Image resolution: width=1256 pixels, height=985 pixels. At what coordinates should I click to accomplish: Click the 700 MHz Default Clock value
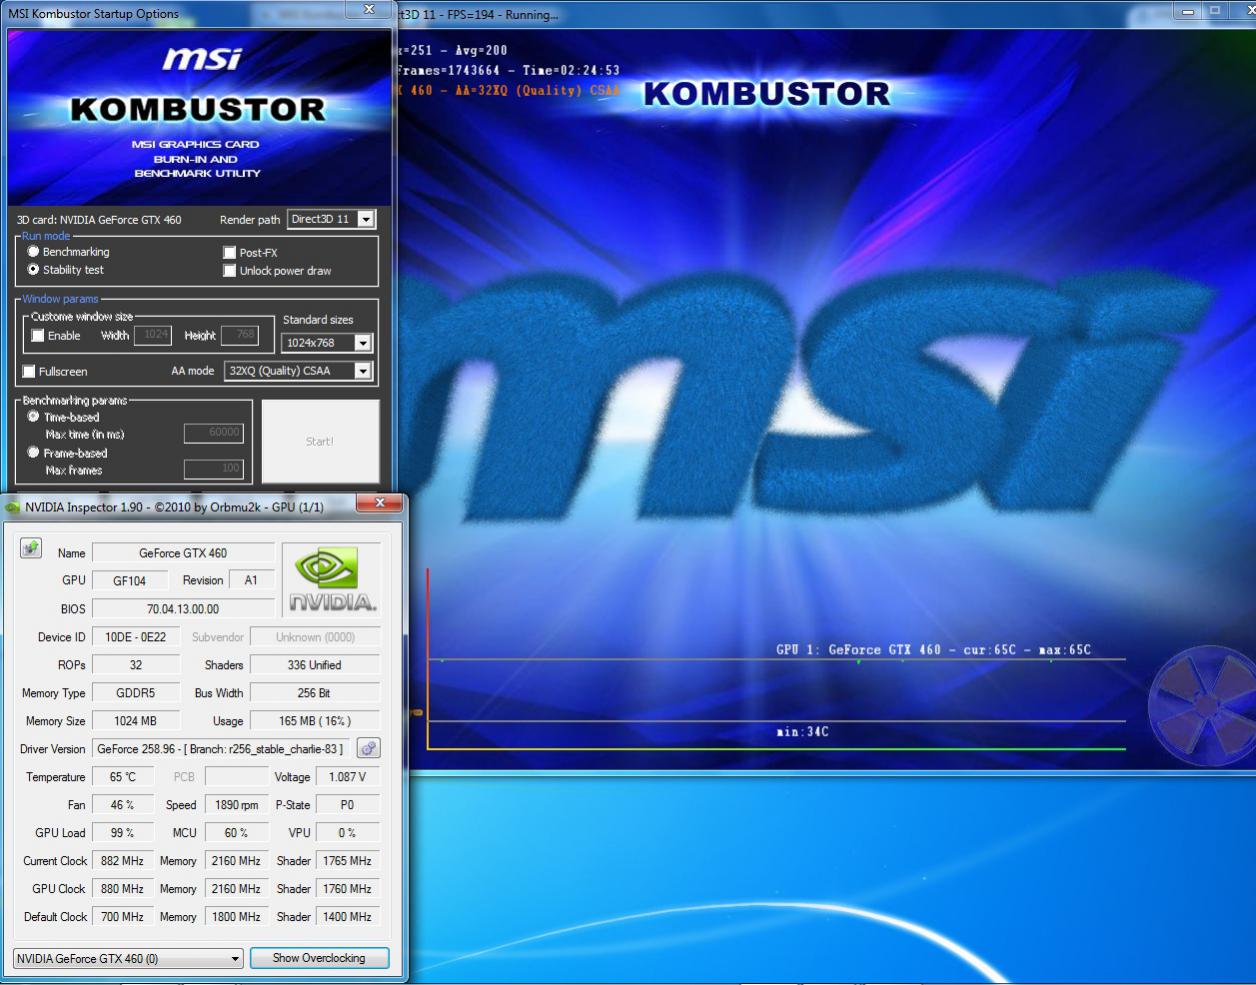tap(123, 917)
